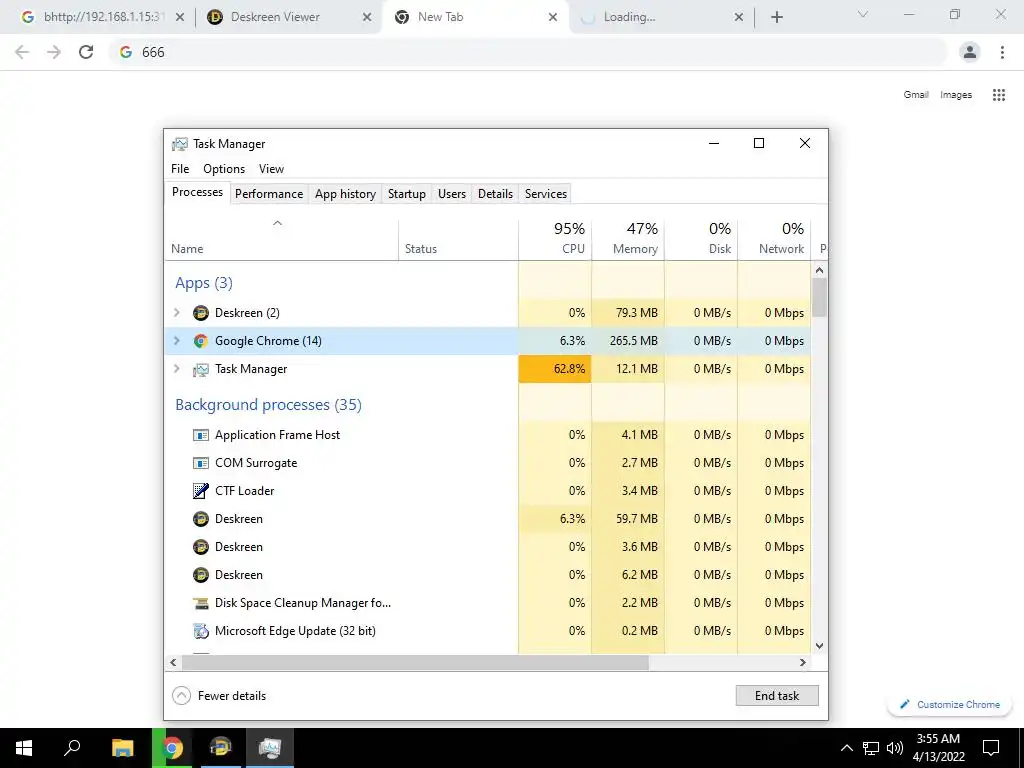
Task: Close the Loading tab
Action: (739, 18)
